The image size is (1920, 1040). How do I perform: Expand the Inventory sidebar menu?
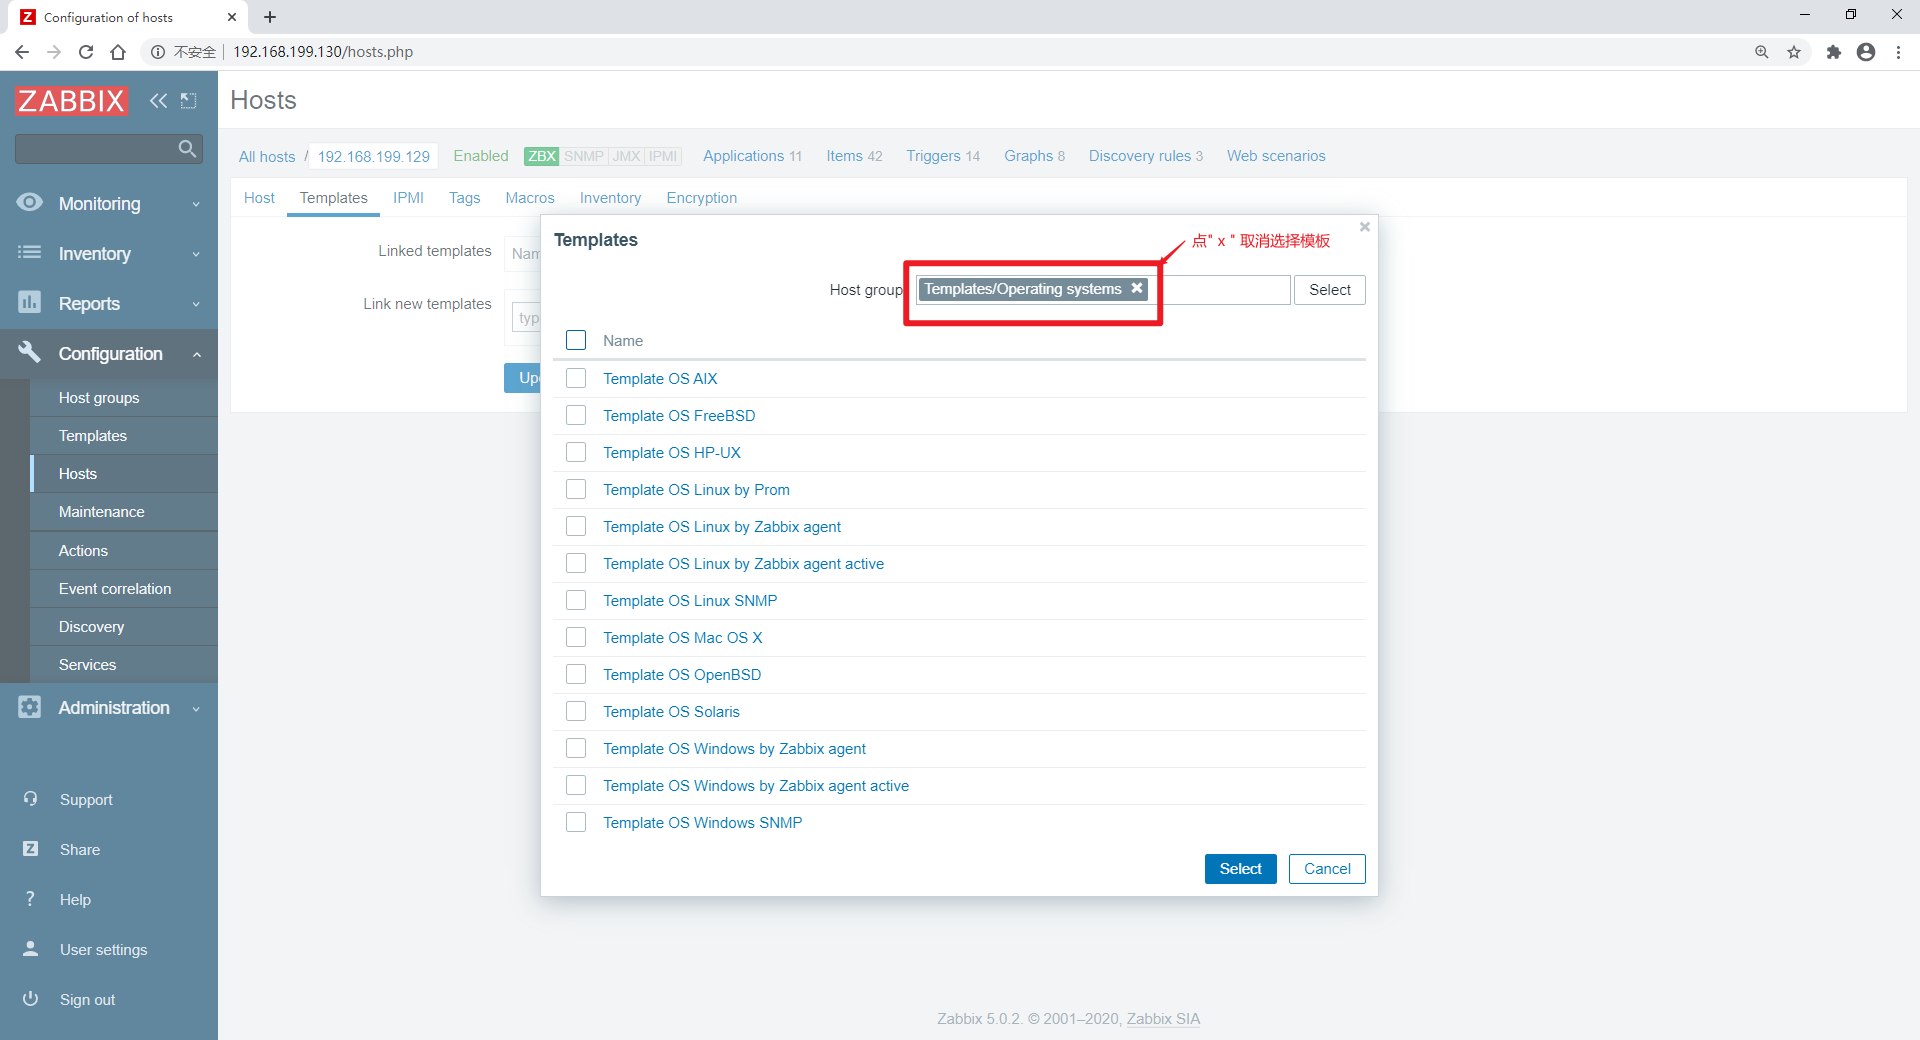109,253
